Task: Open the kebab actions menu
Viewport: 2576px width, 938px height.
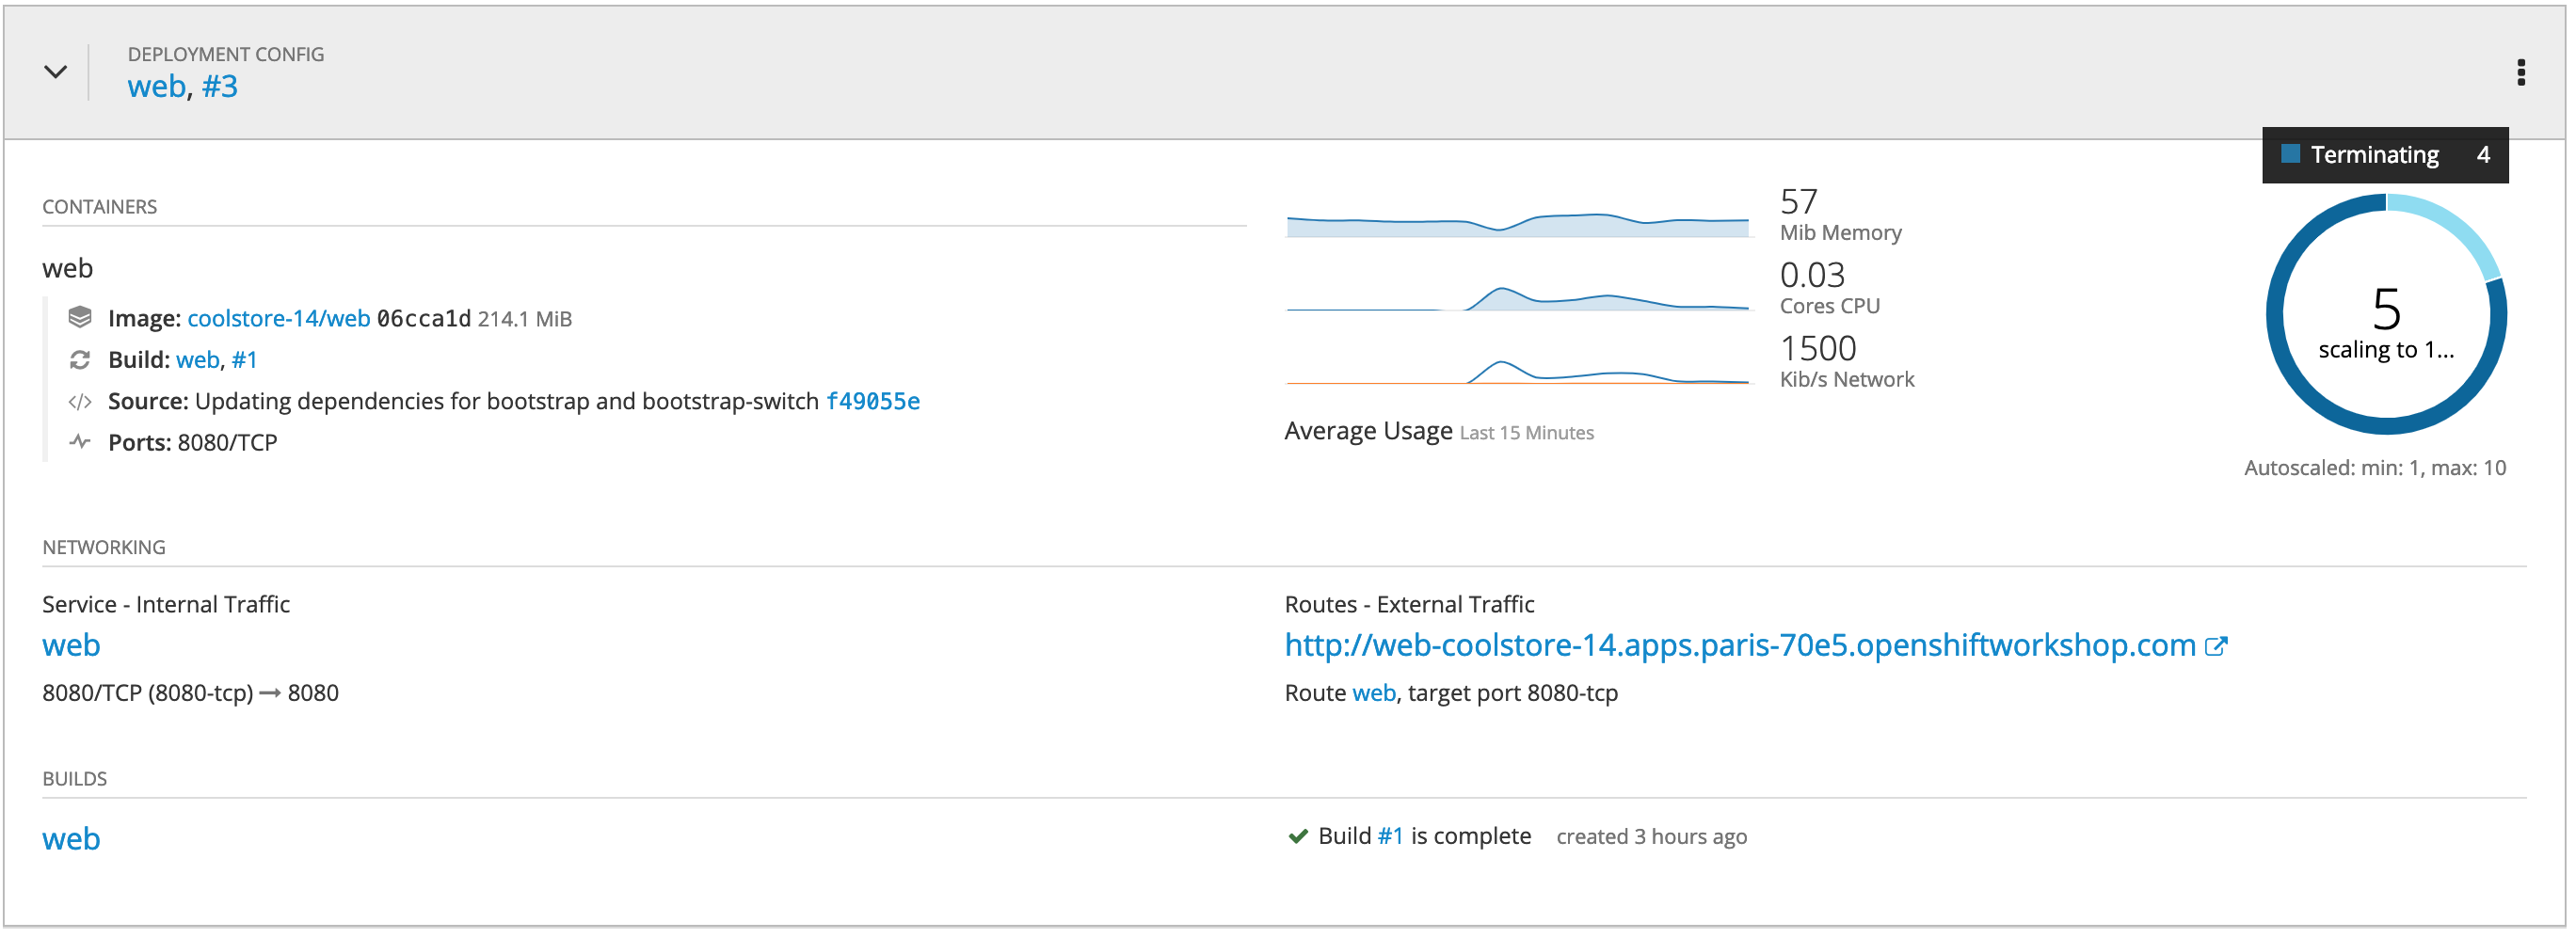Action: tap(2521, 72)
